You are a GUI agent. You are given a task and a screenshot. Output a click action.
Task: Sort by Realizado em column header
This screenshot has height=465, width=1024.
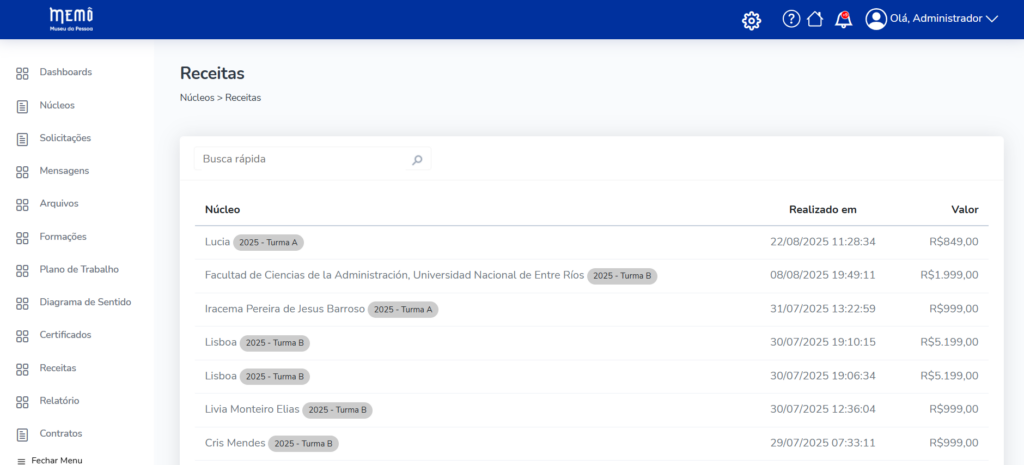coord(822,210)
